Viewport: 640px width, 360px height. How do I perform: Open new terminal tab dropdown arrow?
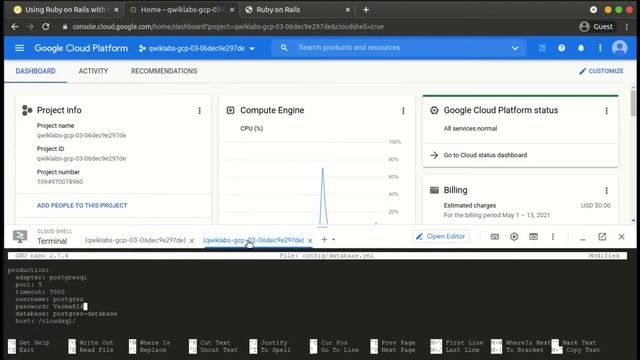click(333, 240)
